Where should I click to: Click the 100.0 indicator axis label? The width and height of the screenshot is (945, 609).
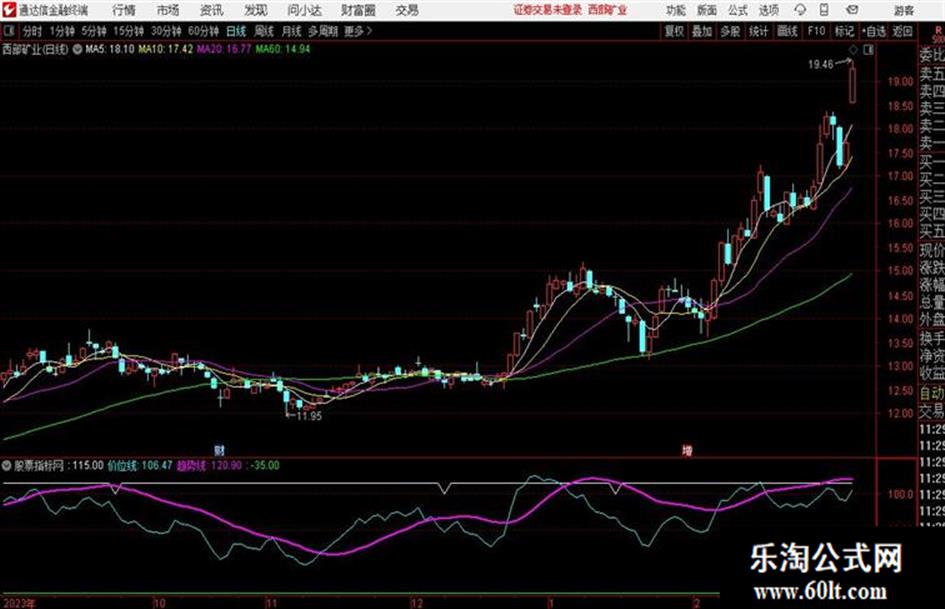(x=900, y=494)
